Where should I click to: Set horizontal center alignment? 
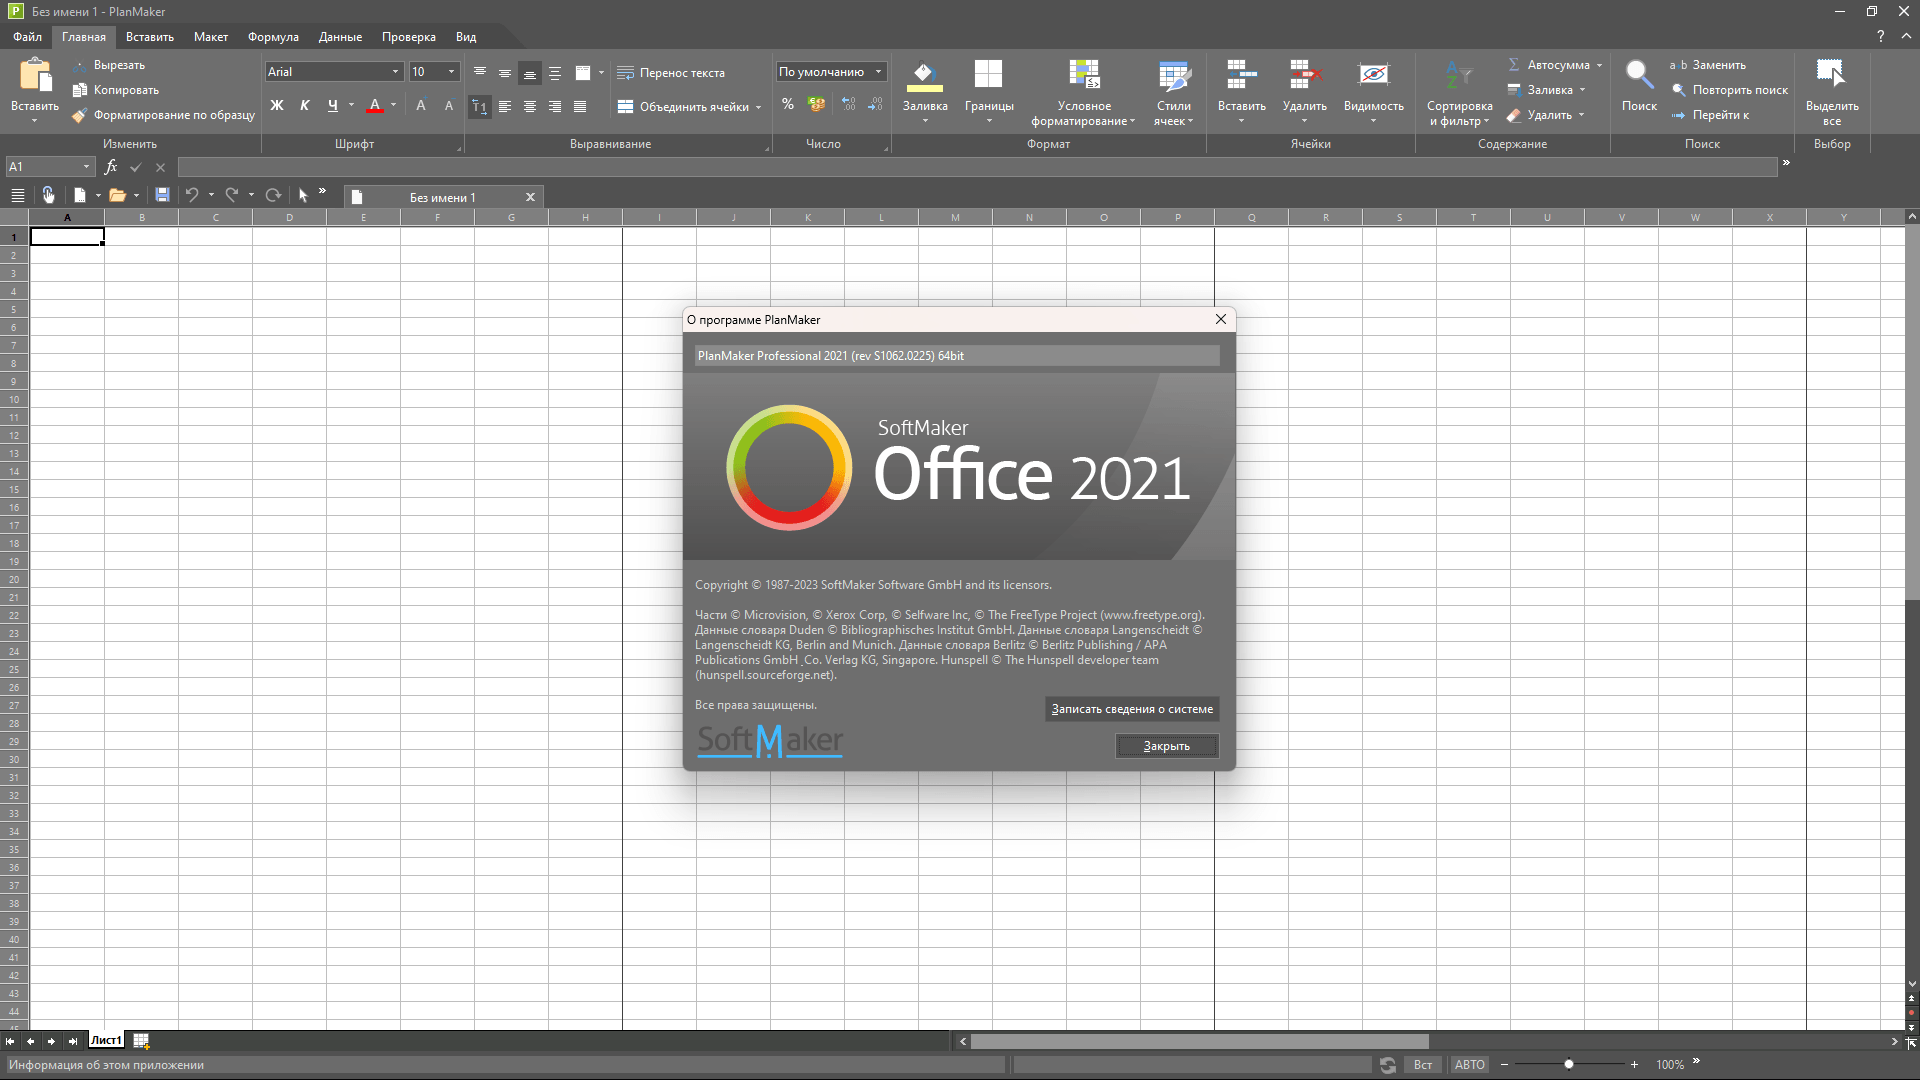tap(530, 106)
